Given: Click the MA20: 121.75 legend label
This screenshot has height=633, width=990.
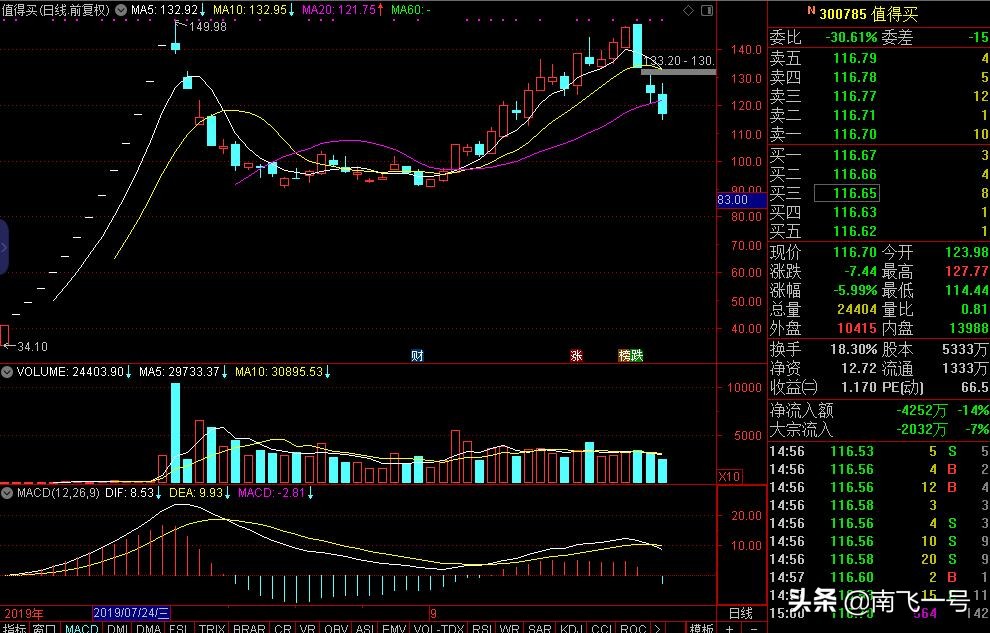Looking at the screenshot, I should 343,10.
